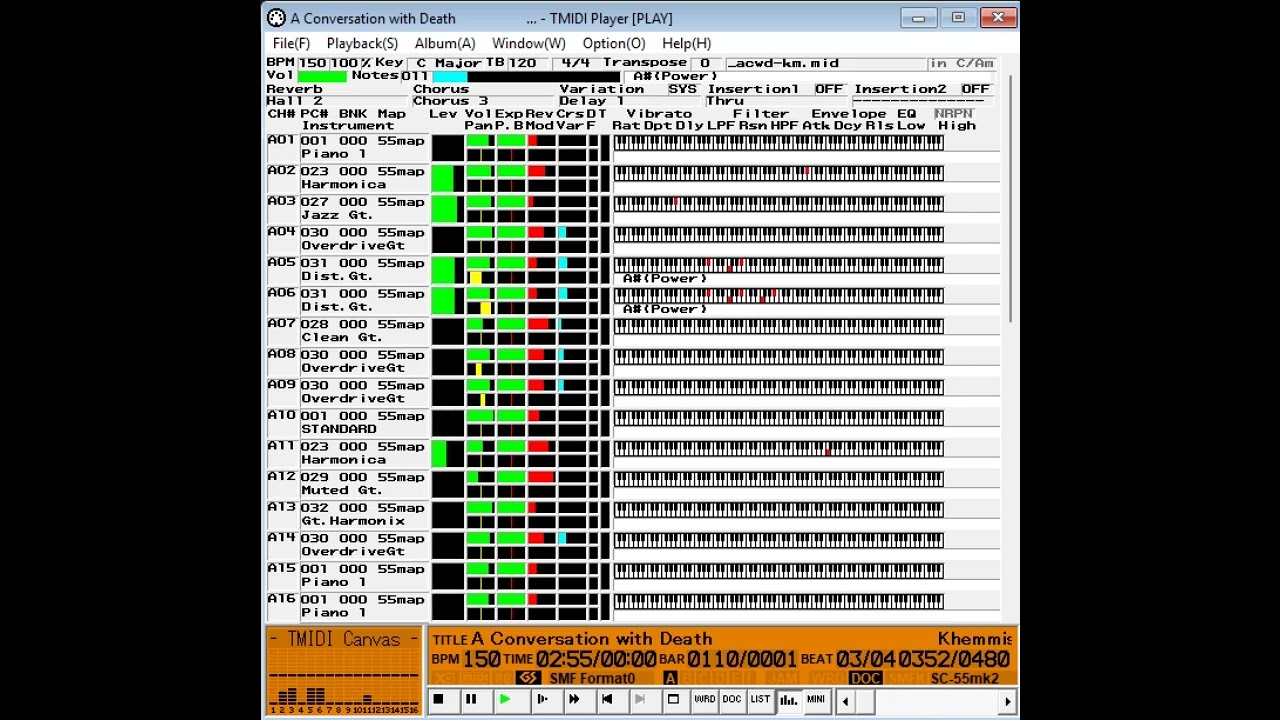Viewport: 1280px width, 720px height.
Task: Open the File(F) menu
Action: pos(291,43)
